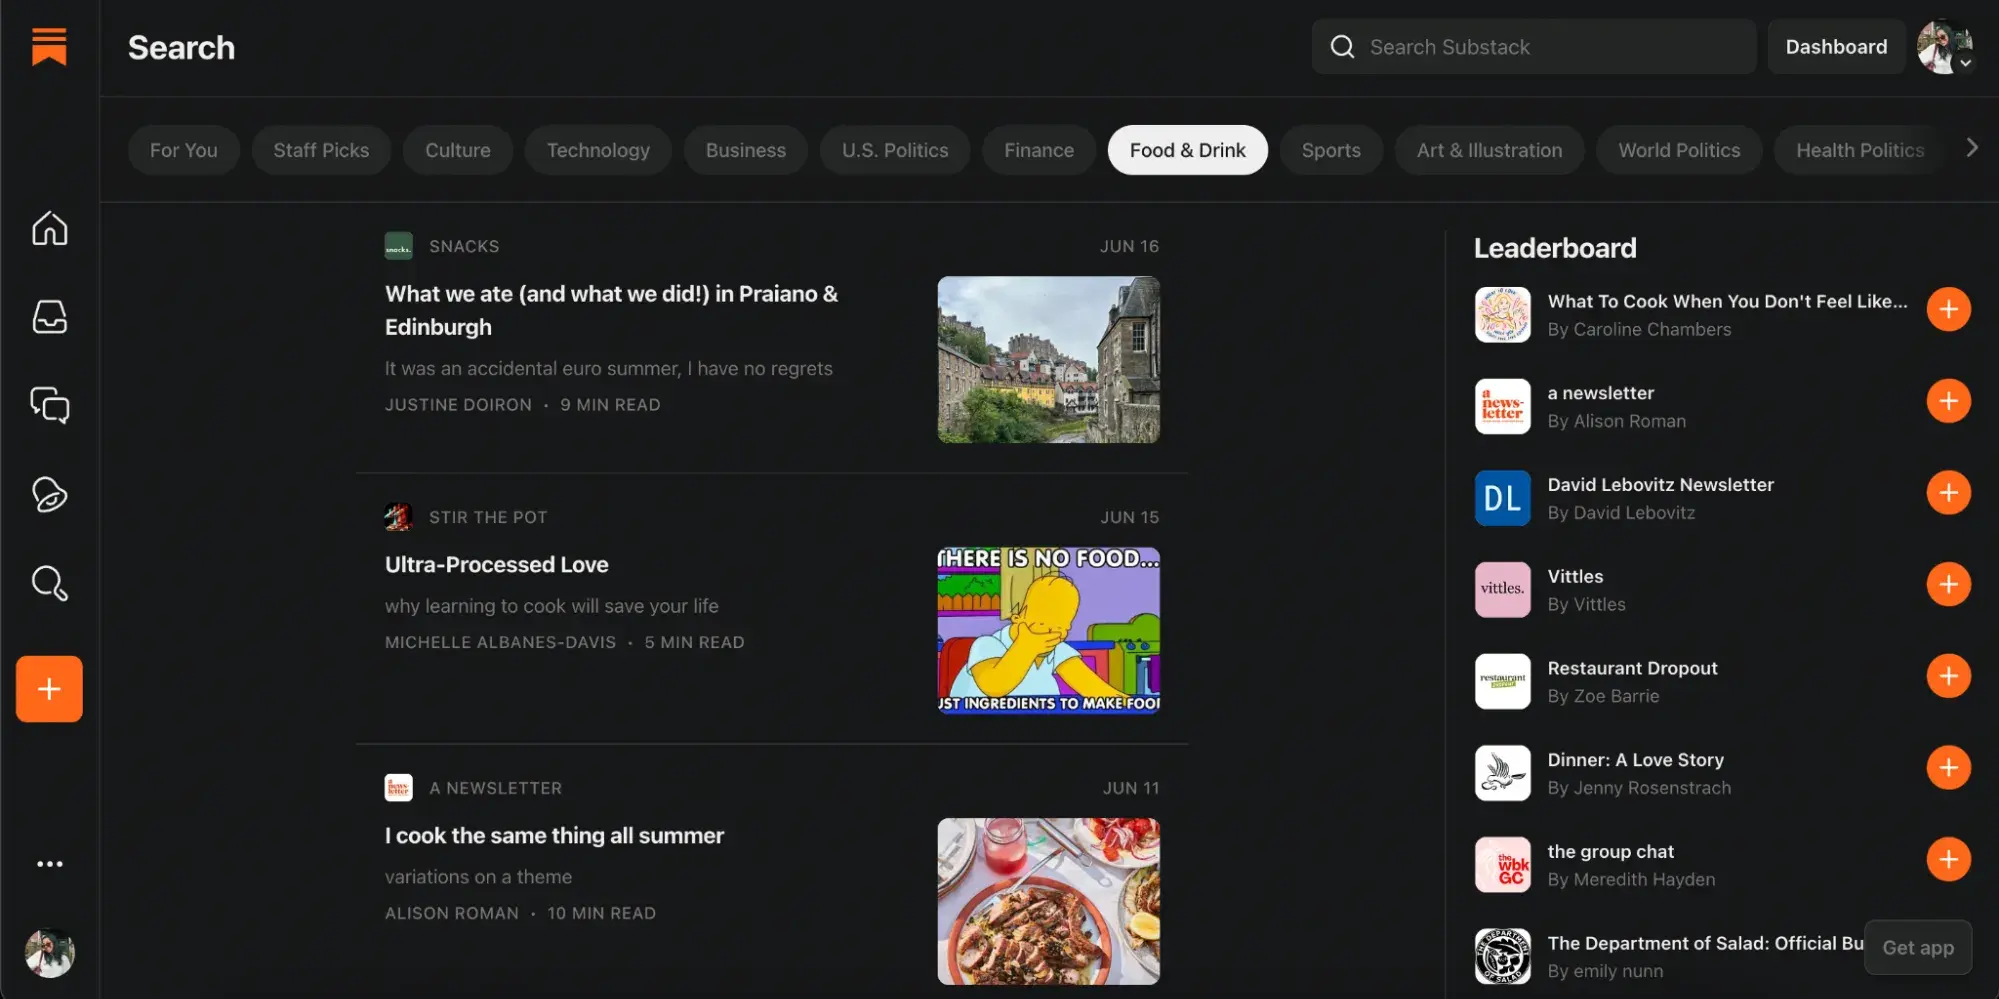Click 'By Meredith Hayden' text
The image size is (1999, 999).
click(x=1631, y=880)
